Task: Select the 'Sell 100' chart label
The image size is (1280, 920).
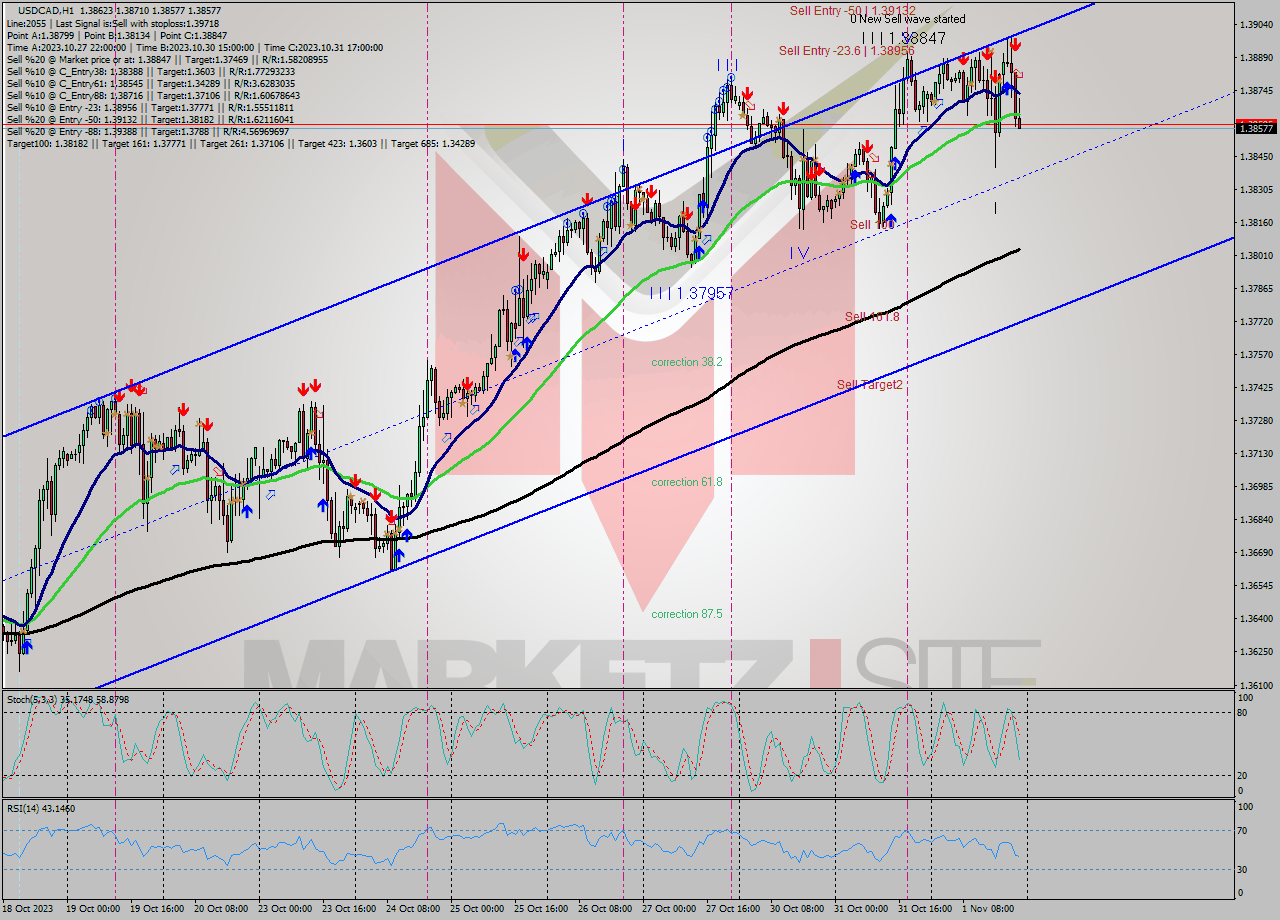Action: pos(871,225)
